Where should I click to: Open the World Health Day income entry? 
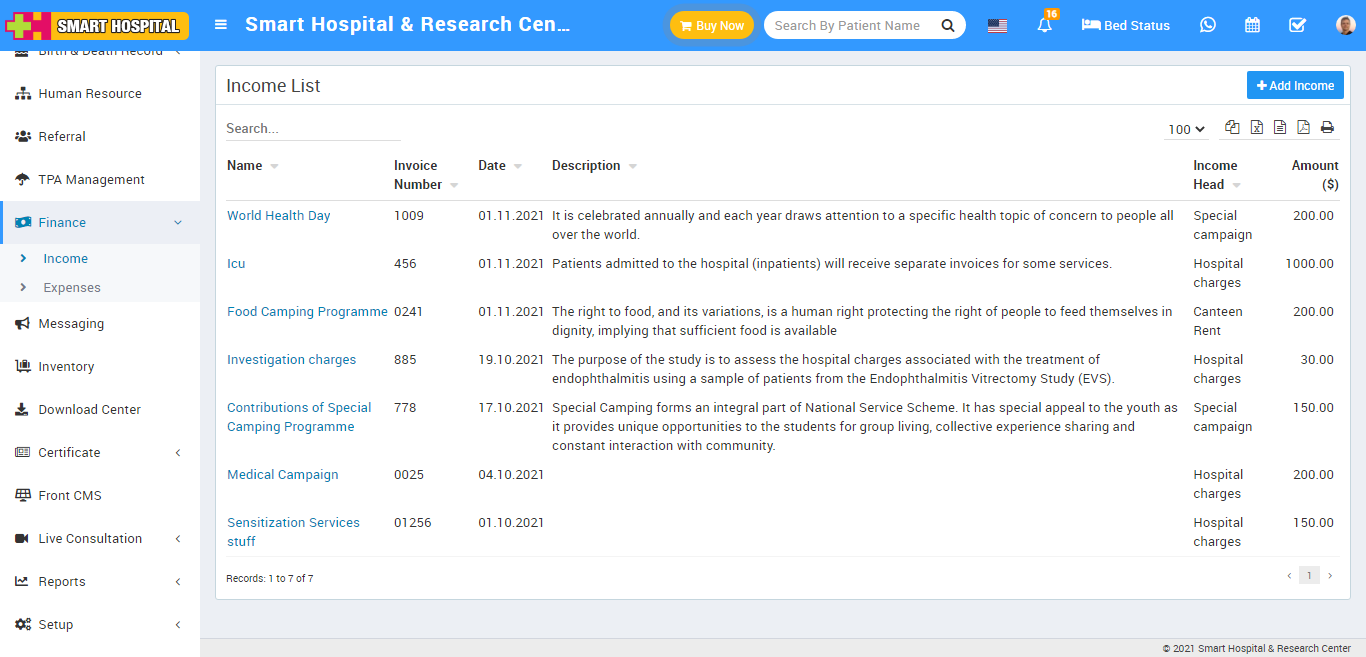click(x=278, y=215)
